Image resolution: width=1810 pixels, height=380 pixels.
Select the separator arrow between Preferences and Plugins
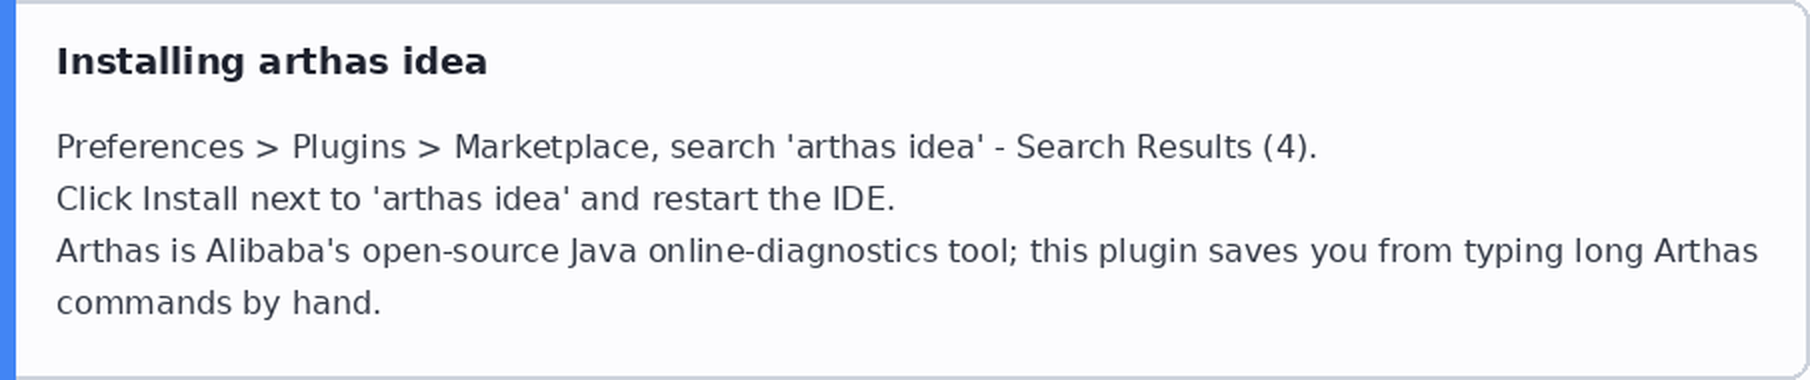(x=268, y=148)
